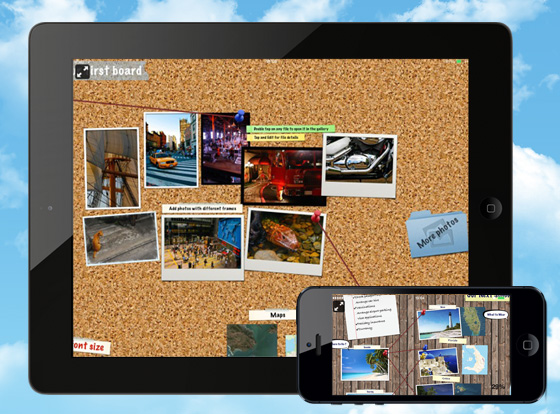Select the yellow header note on the iPhone board
This screenshot has width=560, height=414.
(487, 297)
